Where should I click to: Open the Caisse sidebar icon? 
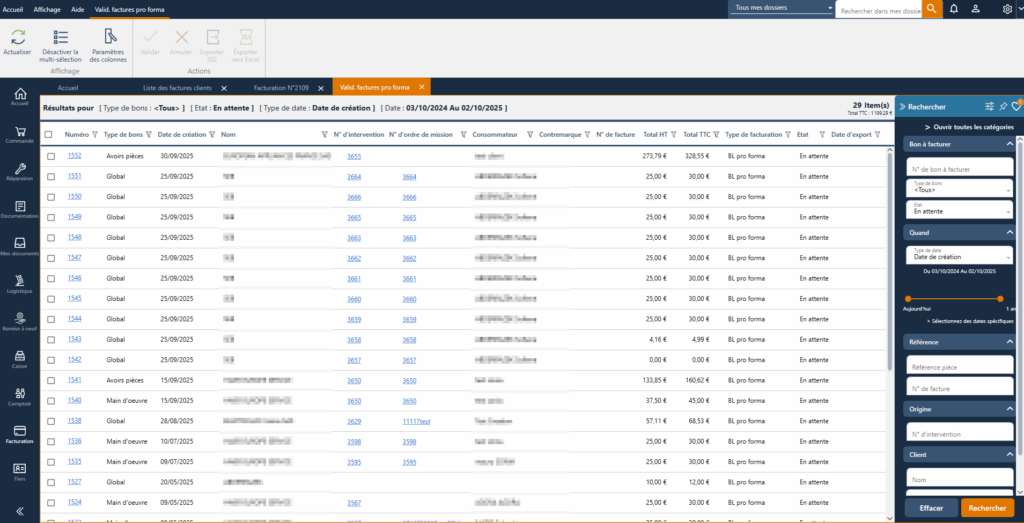pyautogui.click(x=20, y=358)
